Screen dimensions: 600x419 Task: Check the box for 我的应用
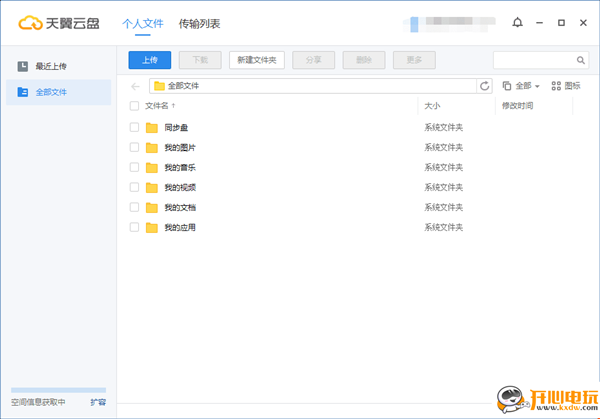[x=134, y=227]
